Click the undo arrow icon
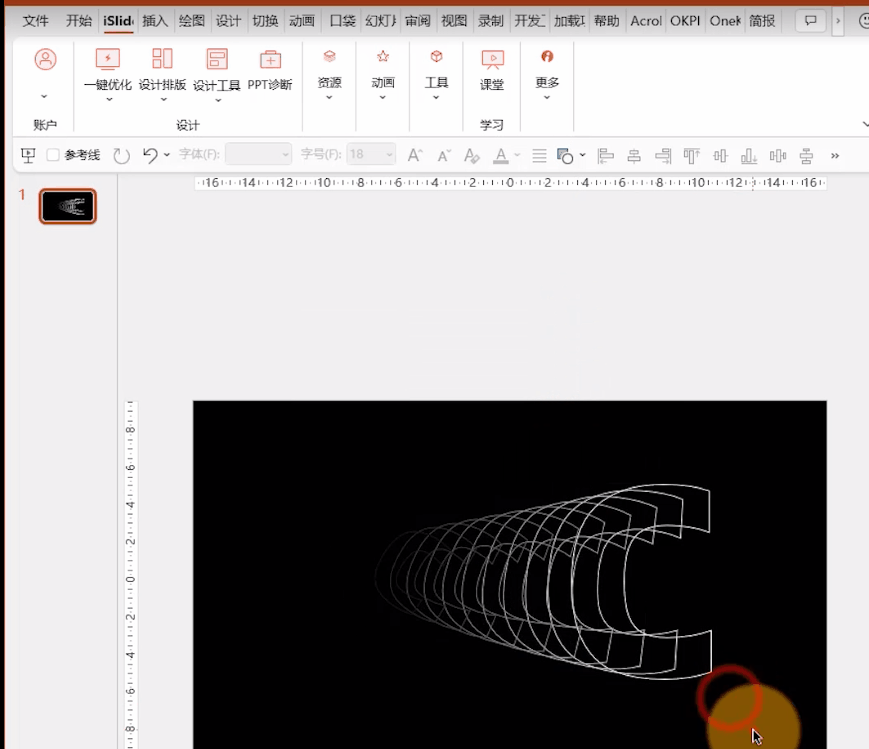The height and width of the screenshot is (749, 869). pos(150,155)
